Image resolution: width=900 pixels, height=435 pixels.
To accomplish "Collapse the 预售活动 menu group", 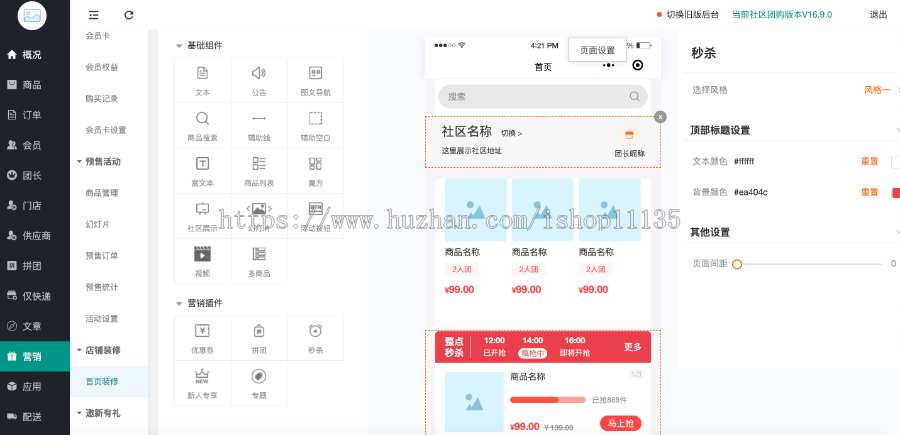I will tap(79, 162).
